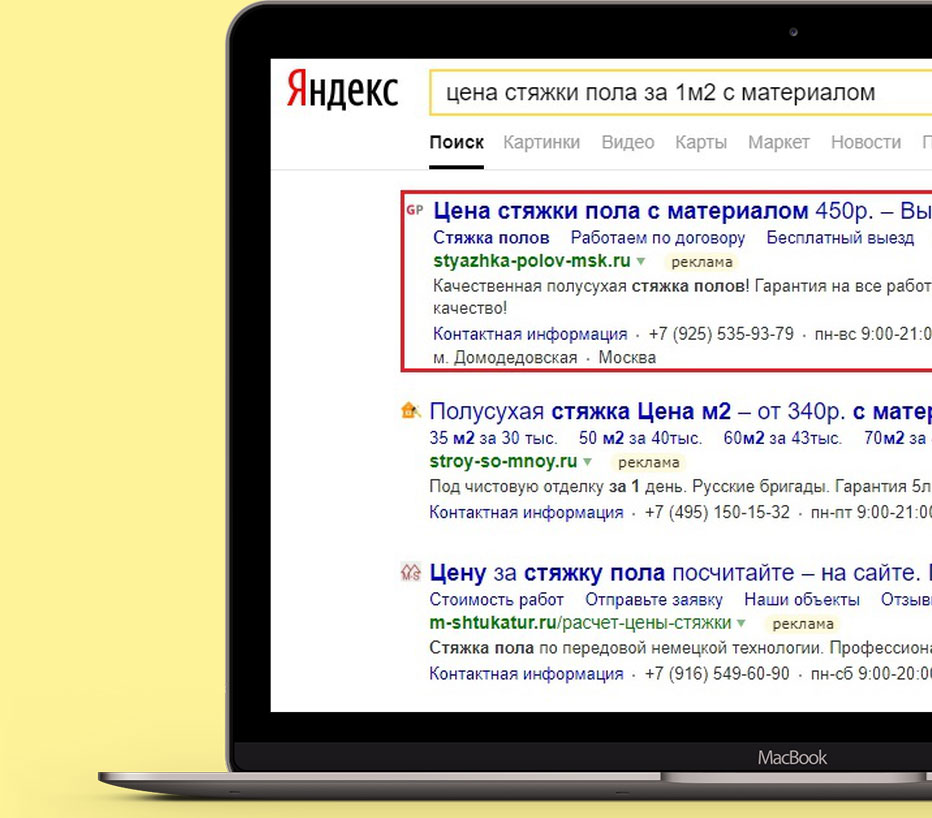The height and width of the screenshot is (818, 932).
Task: Open Контактная информация of the stroy-so-mnoy.ru ad
Action: pyautogui.click(x=527, y=512)
